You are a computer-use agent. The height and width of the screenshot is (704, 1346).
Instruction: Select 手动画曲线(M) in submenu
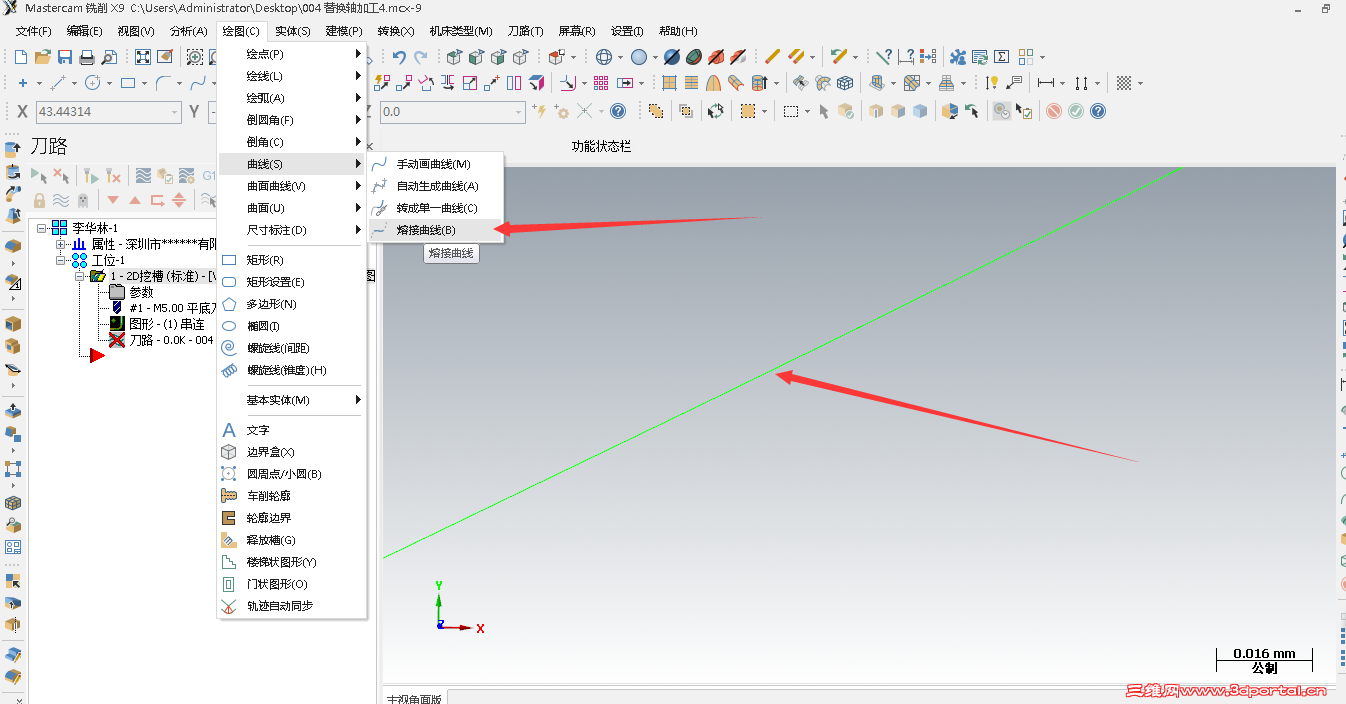pyautogui.click(x=436, y=164)
